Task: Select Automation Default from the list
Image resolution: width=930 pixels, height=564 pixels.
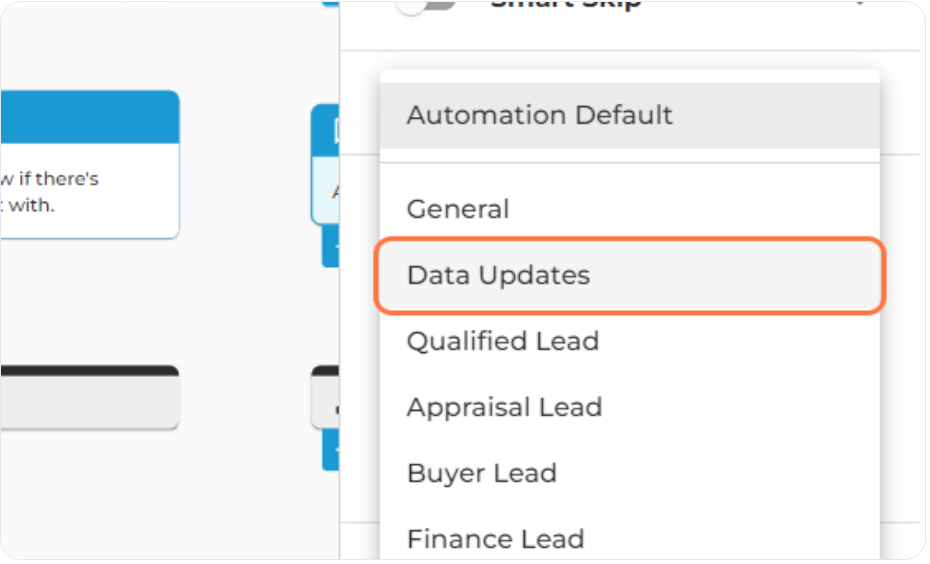Action: (x=629, y=115)
